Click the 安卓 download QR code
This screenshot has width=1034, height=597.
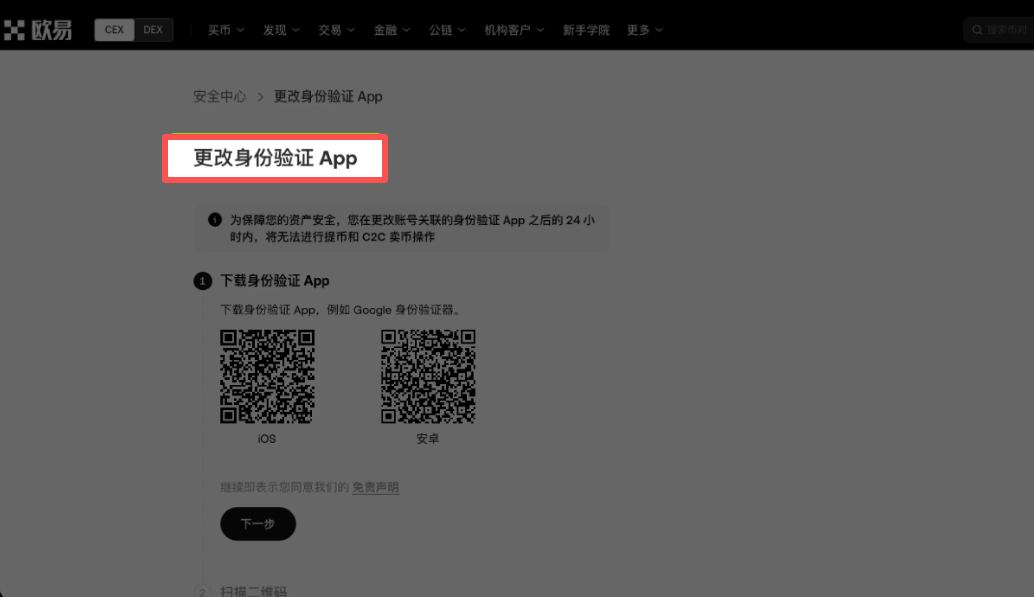(428, 377)
